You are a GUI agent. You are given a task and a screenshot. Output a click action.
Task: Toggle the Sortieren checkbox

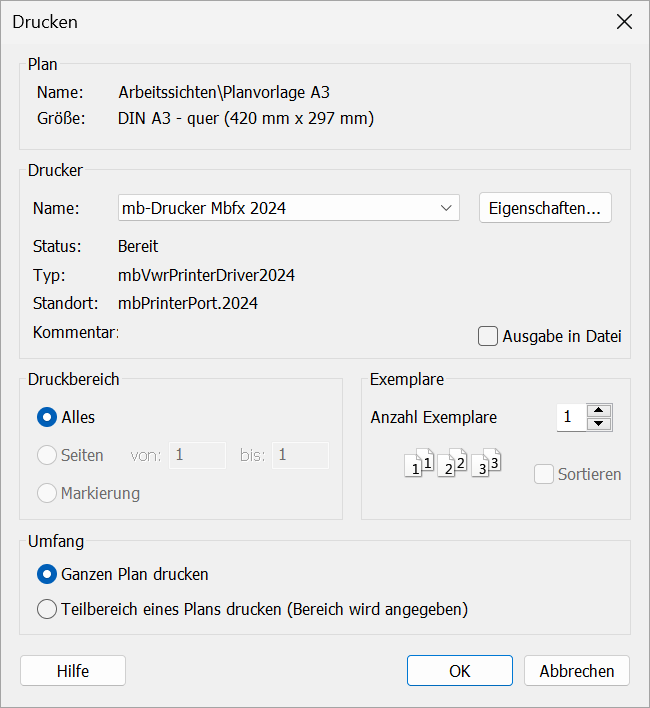pyautogui.click(x=544, y=475)
